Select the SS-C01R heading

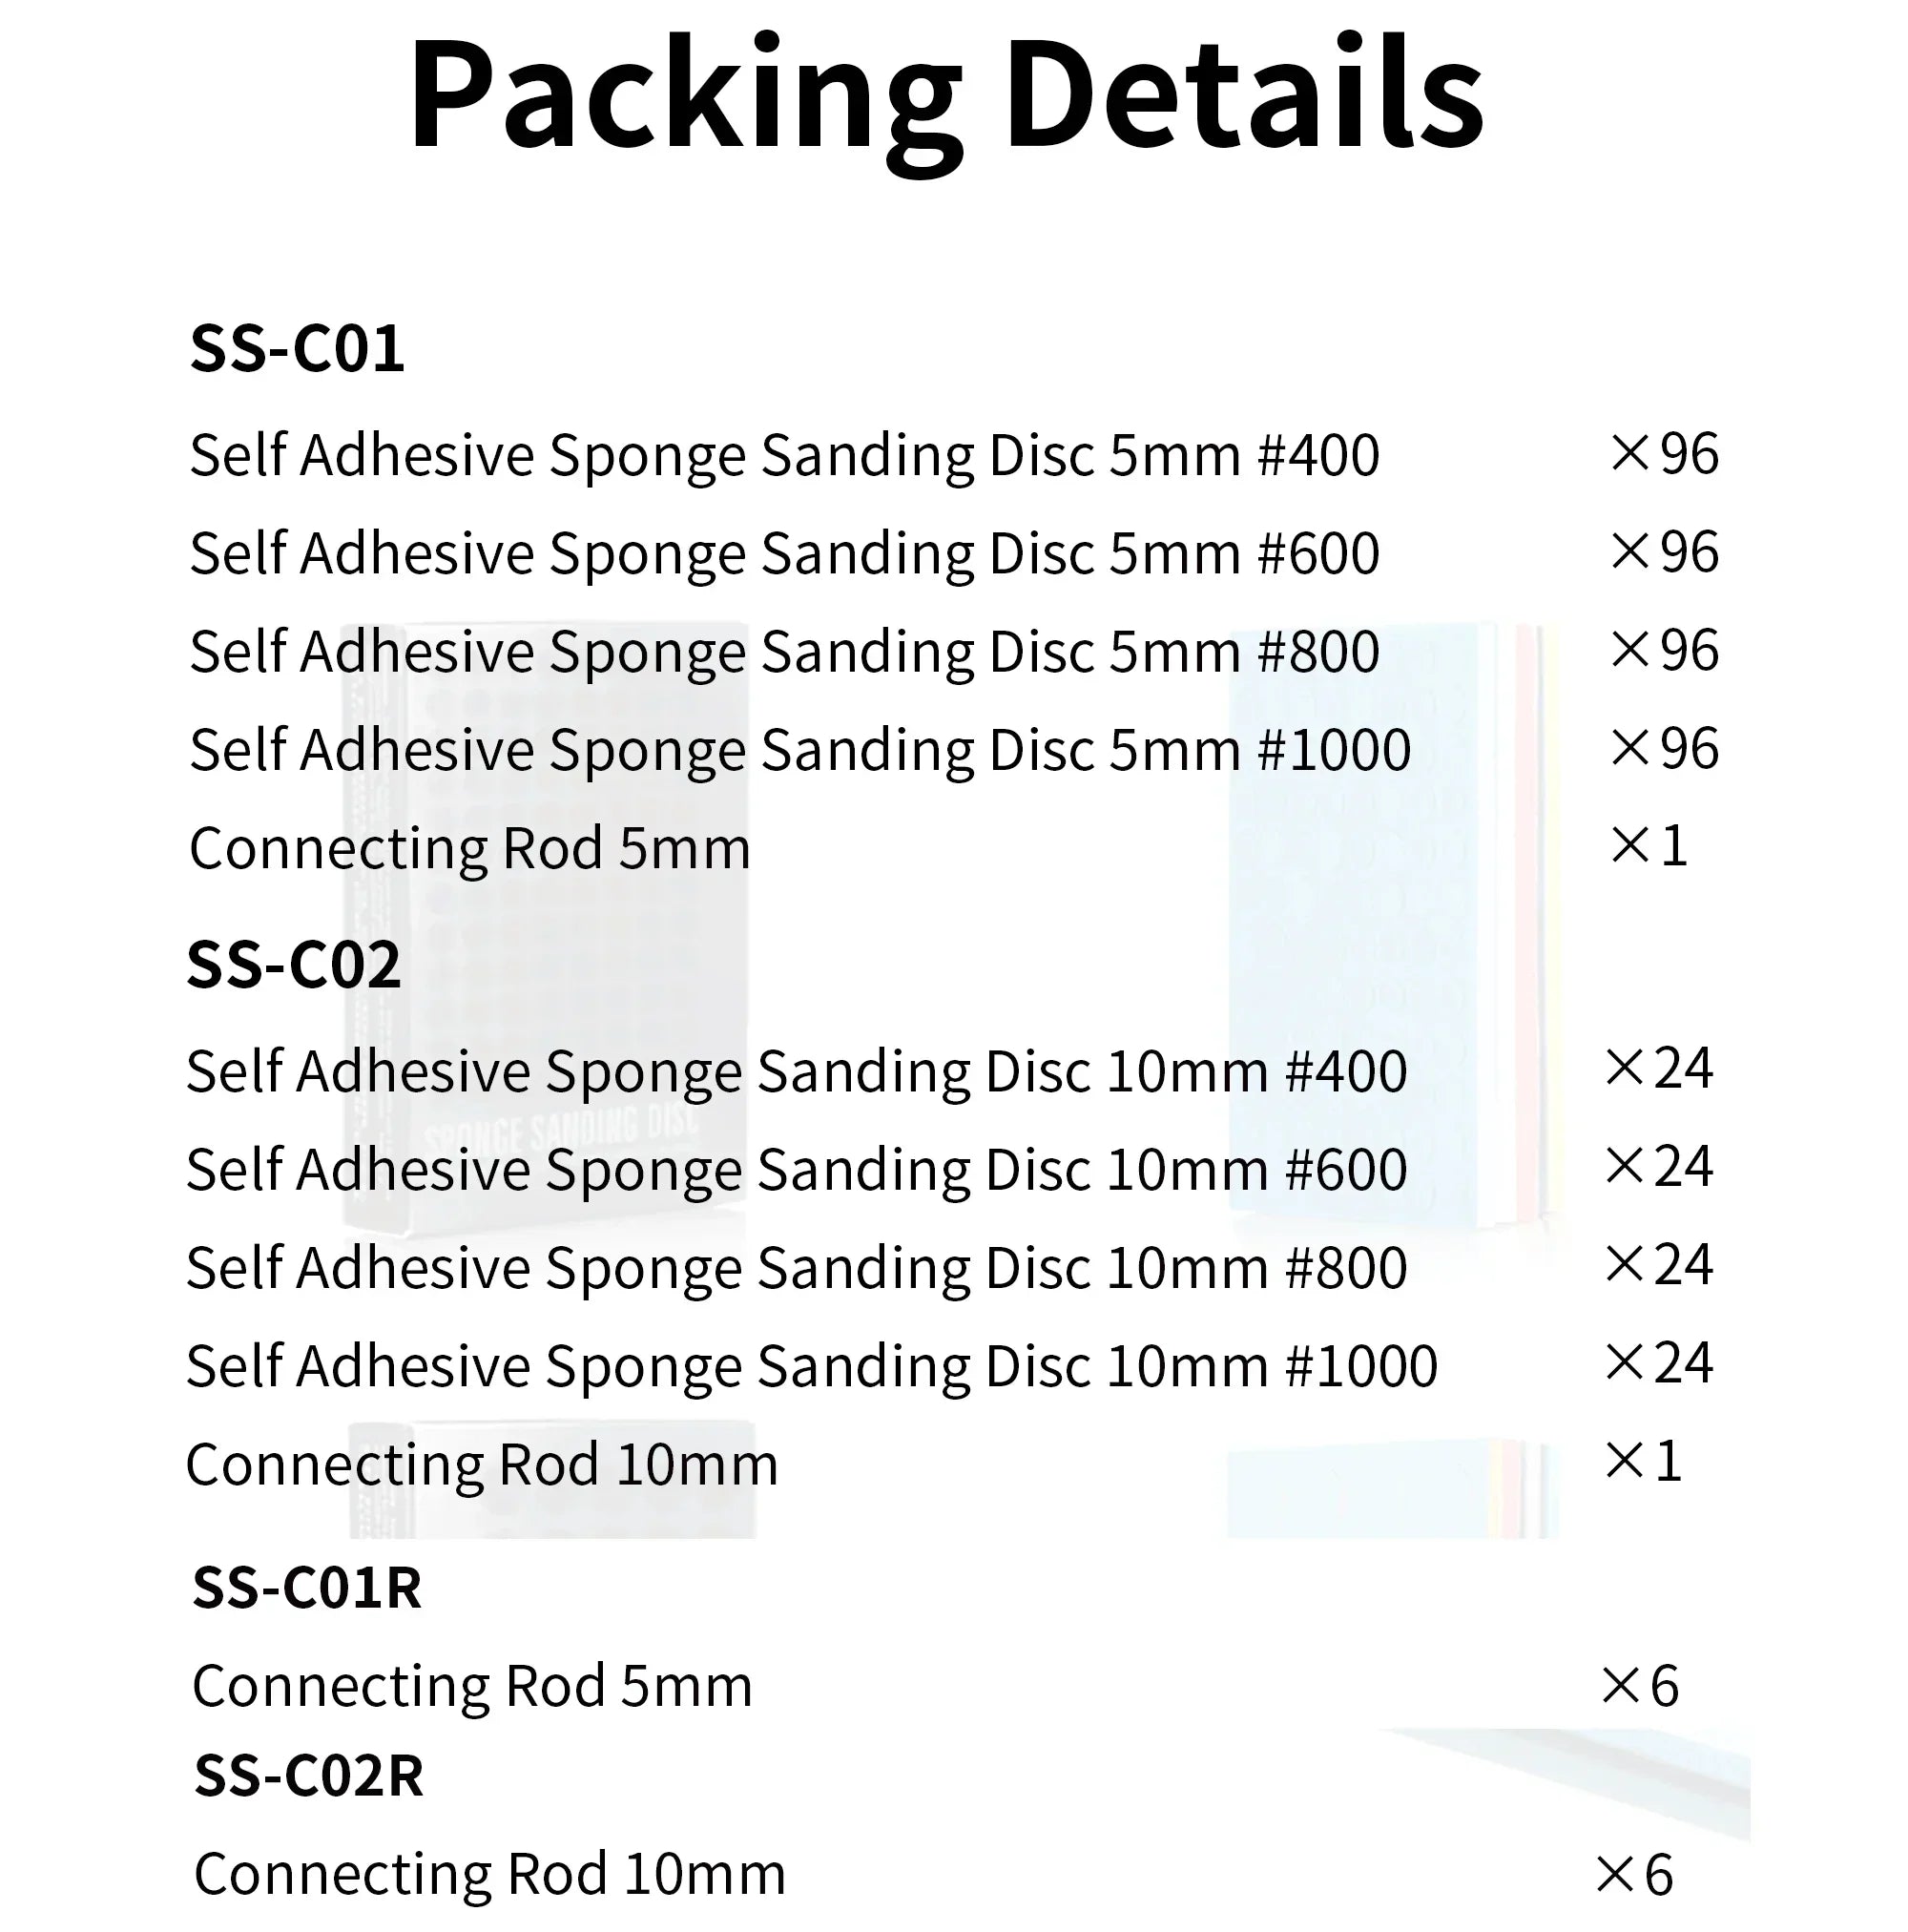[x=307, y=1587]
